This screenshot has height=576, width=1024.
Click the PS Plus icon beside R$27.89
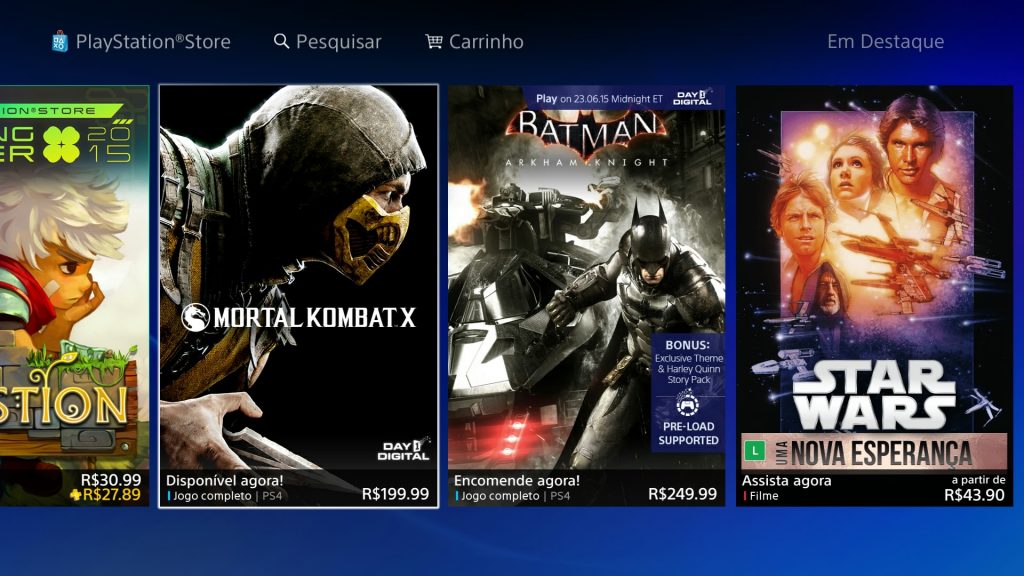pos(75,495)
